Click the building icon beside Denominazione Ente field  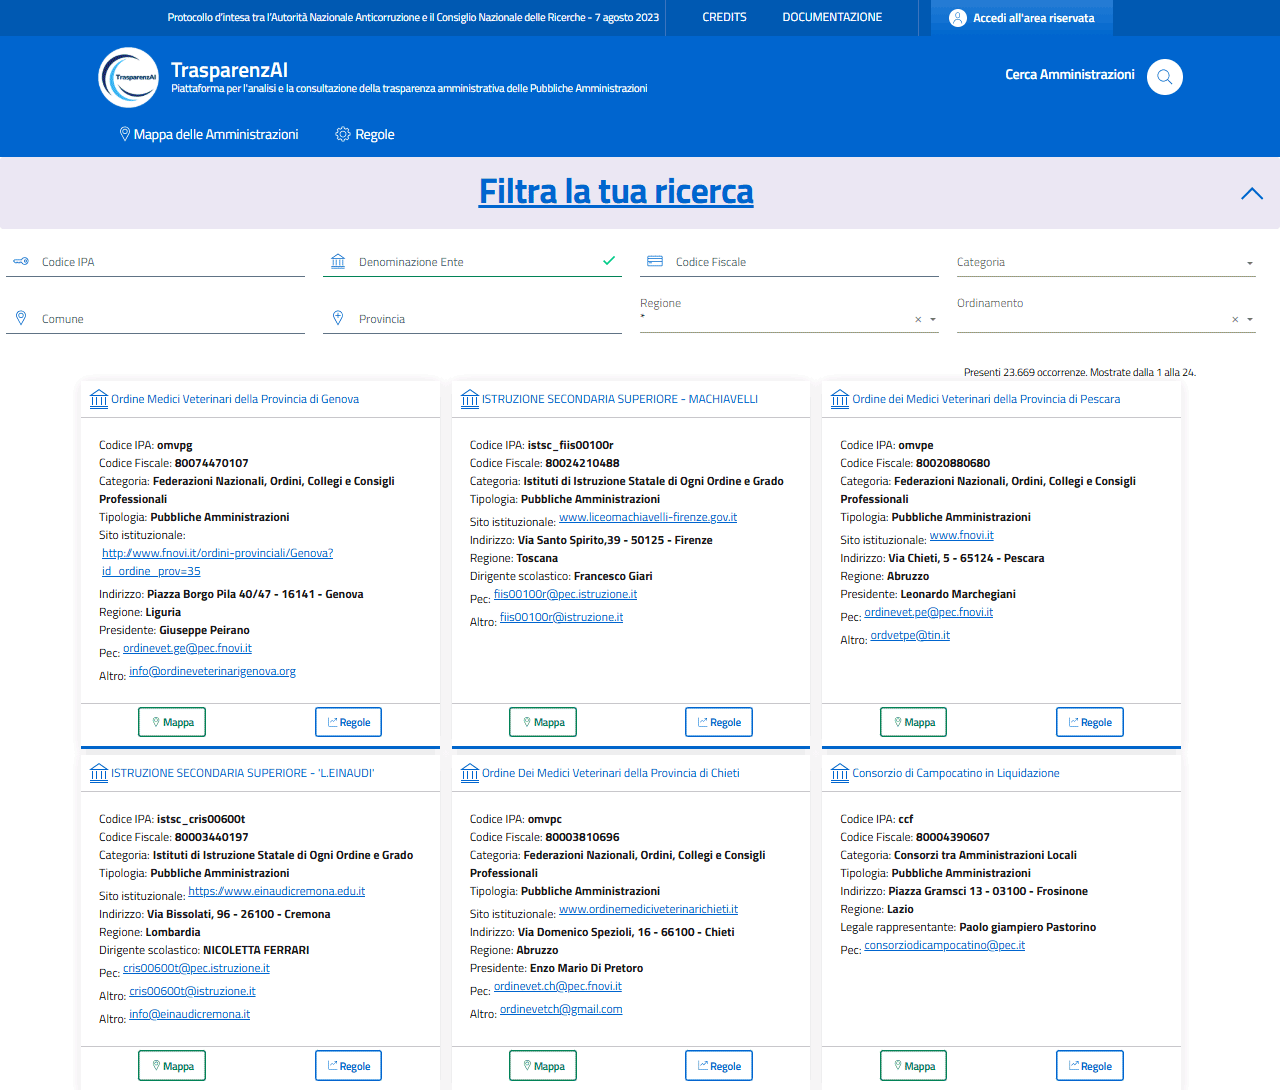[338, 261]
